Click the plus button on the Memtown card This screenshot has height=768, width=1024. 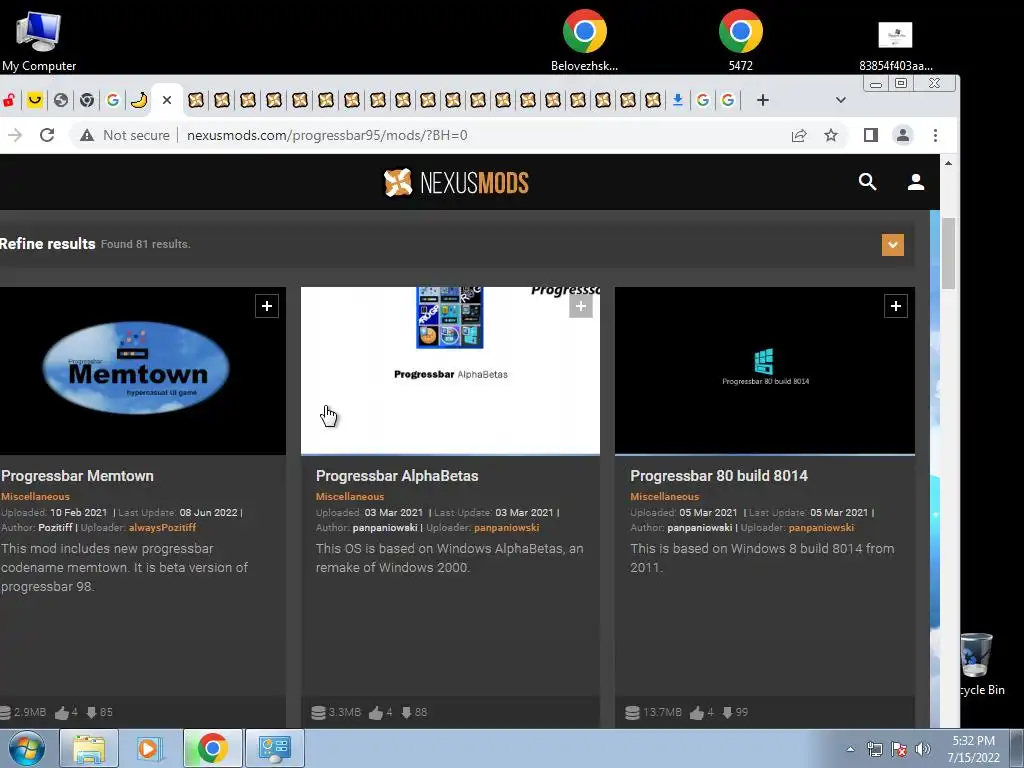(267, 306)
